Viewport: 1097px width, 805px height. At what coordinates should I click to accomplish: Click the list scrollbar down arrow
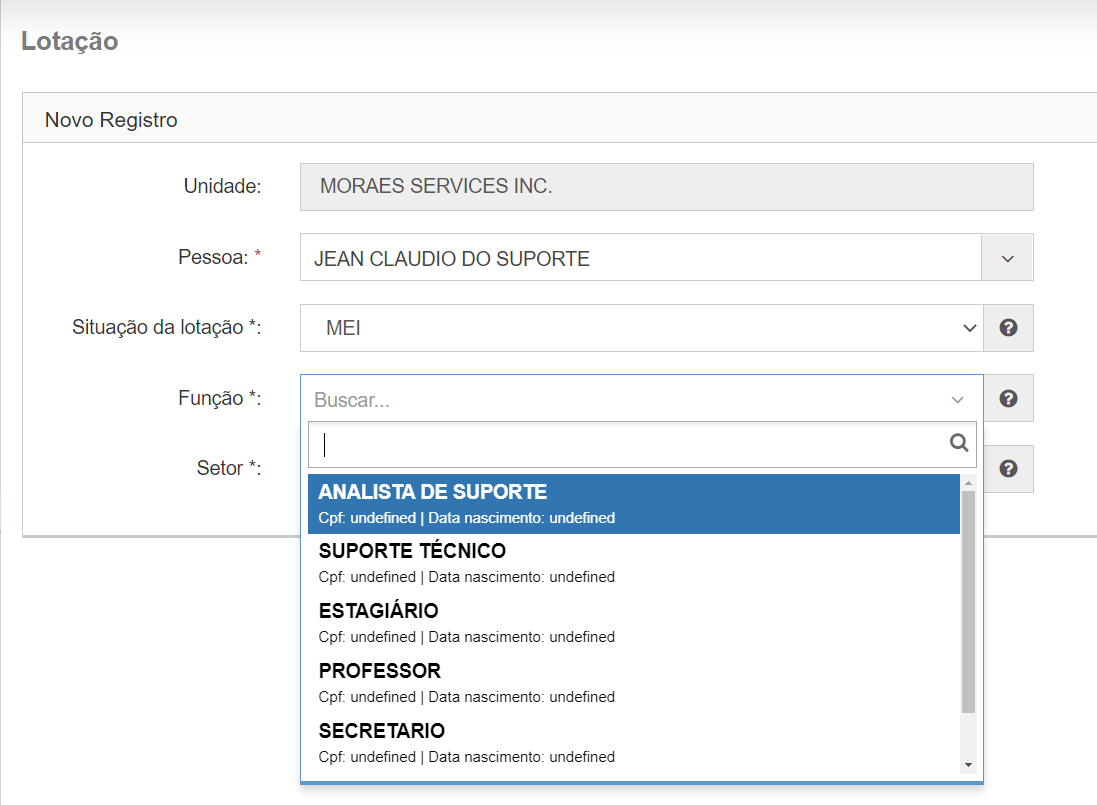968,765
